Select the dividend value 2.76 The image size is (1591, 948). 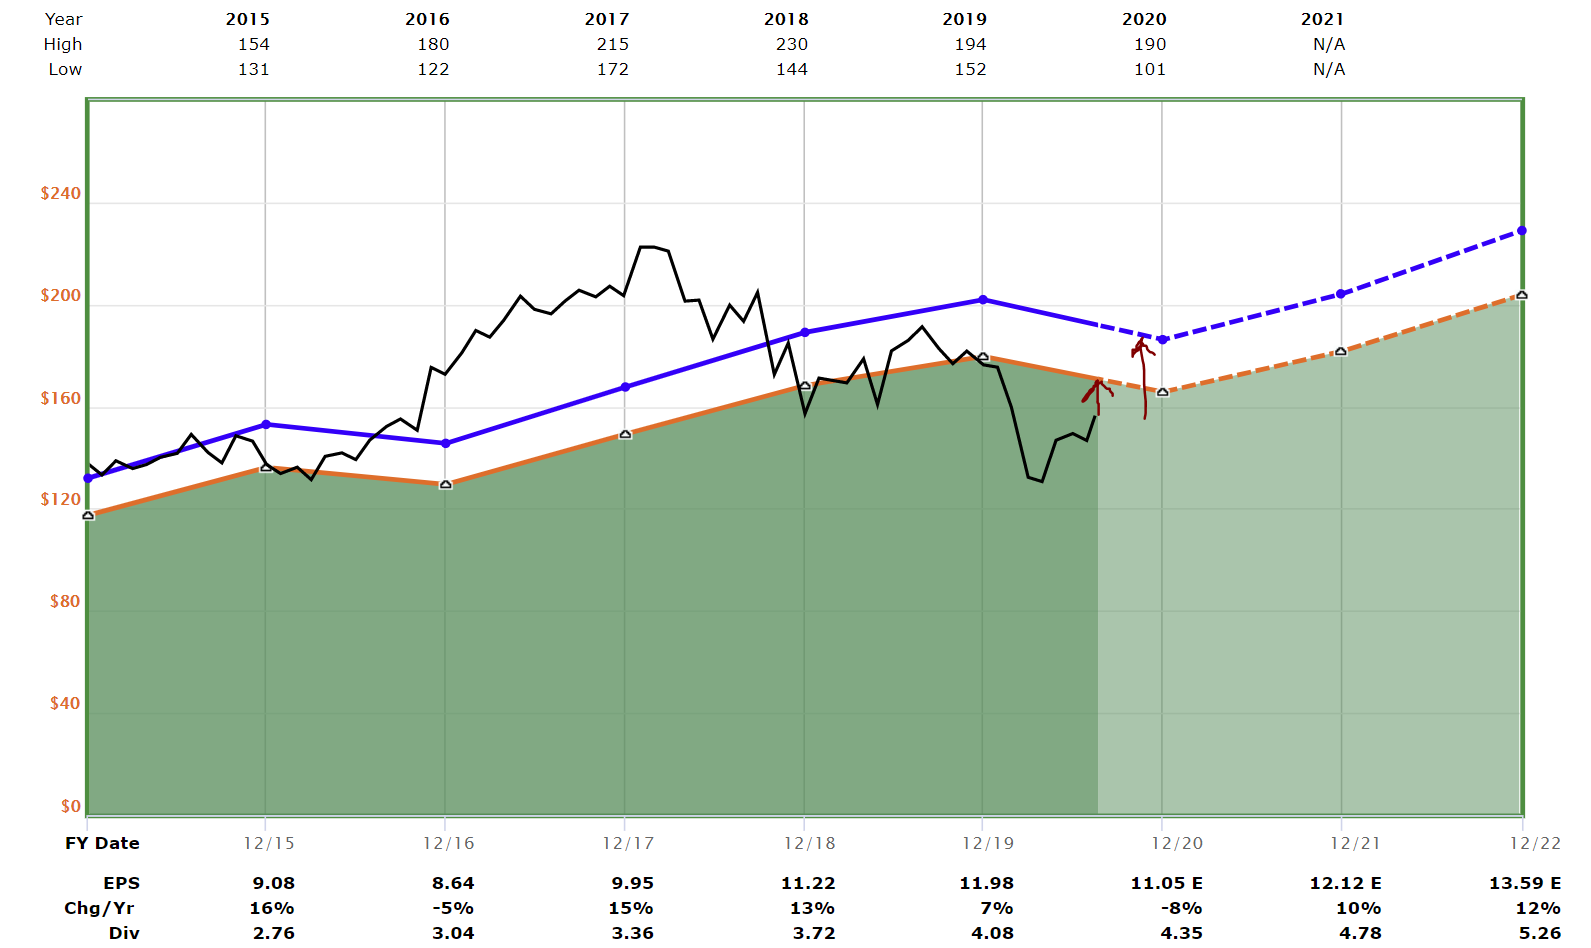click(x=274, y=933)
